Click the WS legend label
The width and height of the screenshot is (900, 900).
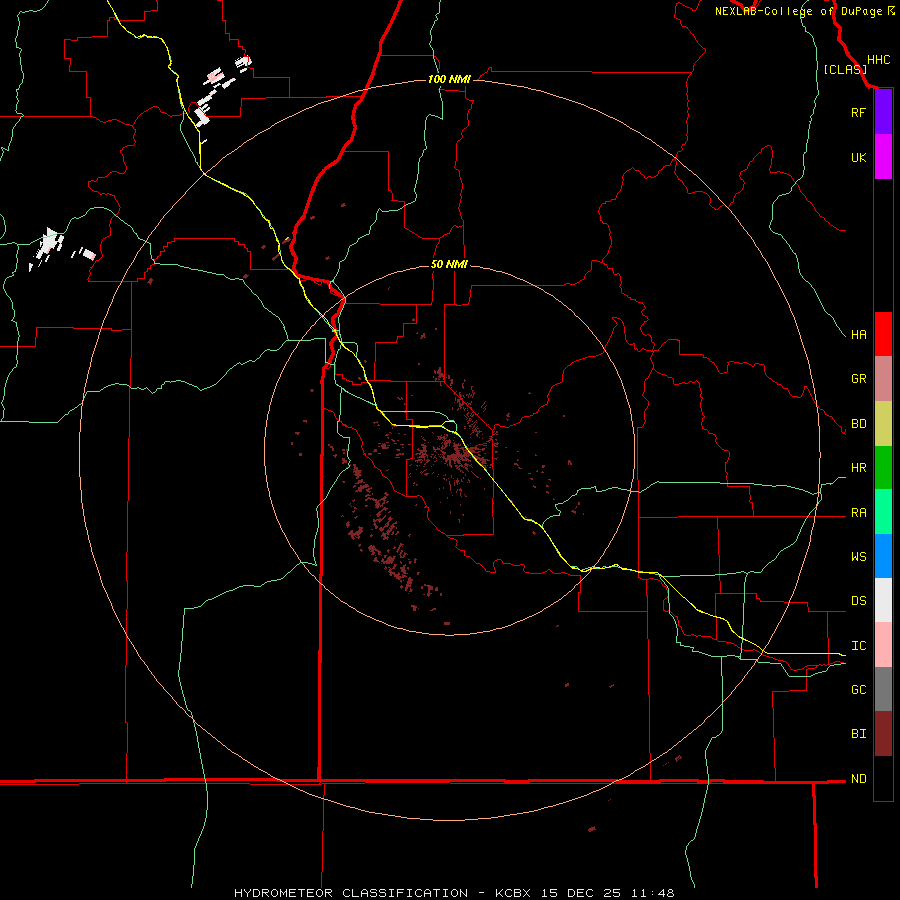tap(858, 556)
